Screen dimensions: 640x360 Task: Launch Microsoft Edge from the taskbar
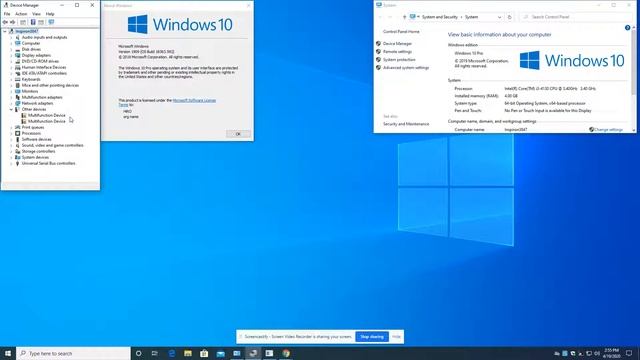coord(172,353)
